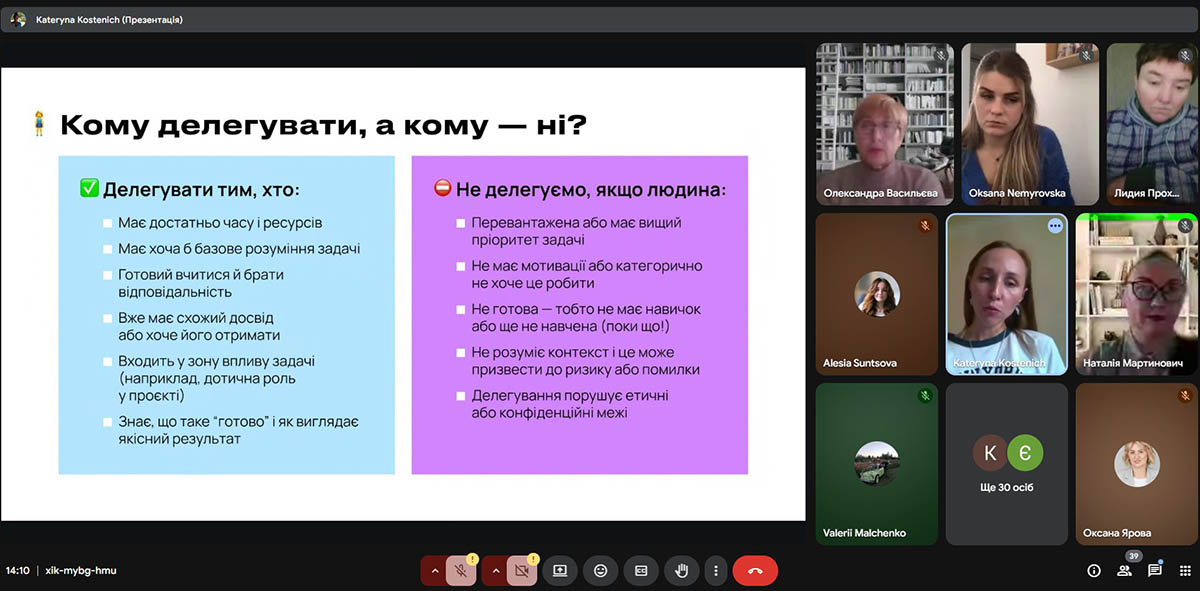Image resolution: width=1200 pixels, height=591 pixels.
Task: Open more options three-dot menu
Action: pos(714,570)
